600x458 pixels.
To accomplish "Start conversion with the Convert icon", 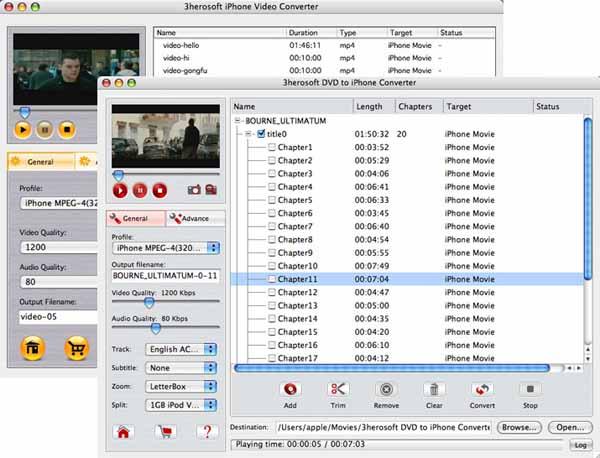I will [482, 390].
